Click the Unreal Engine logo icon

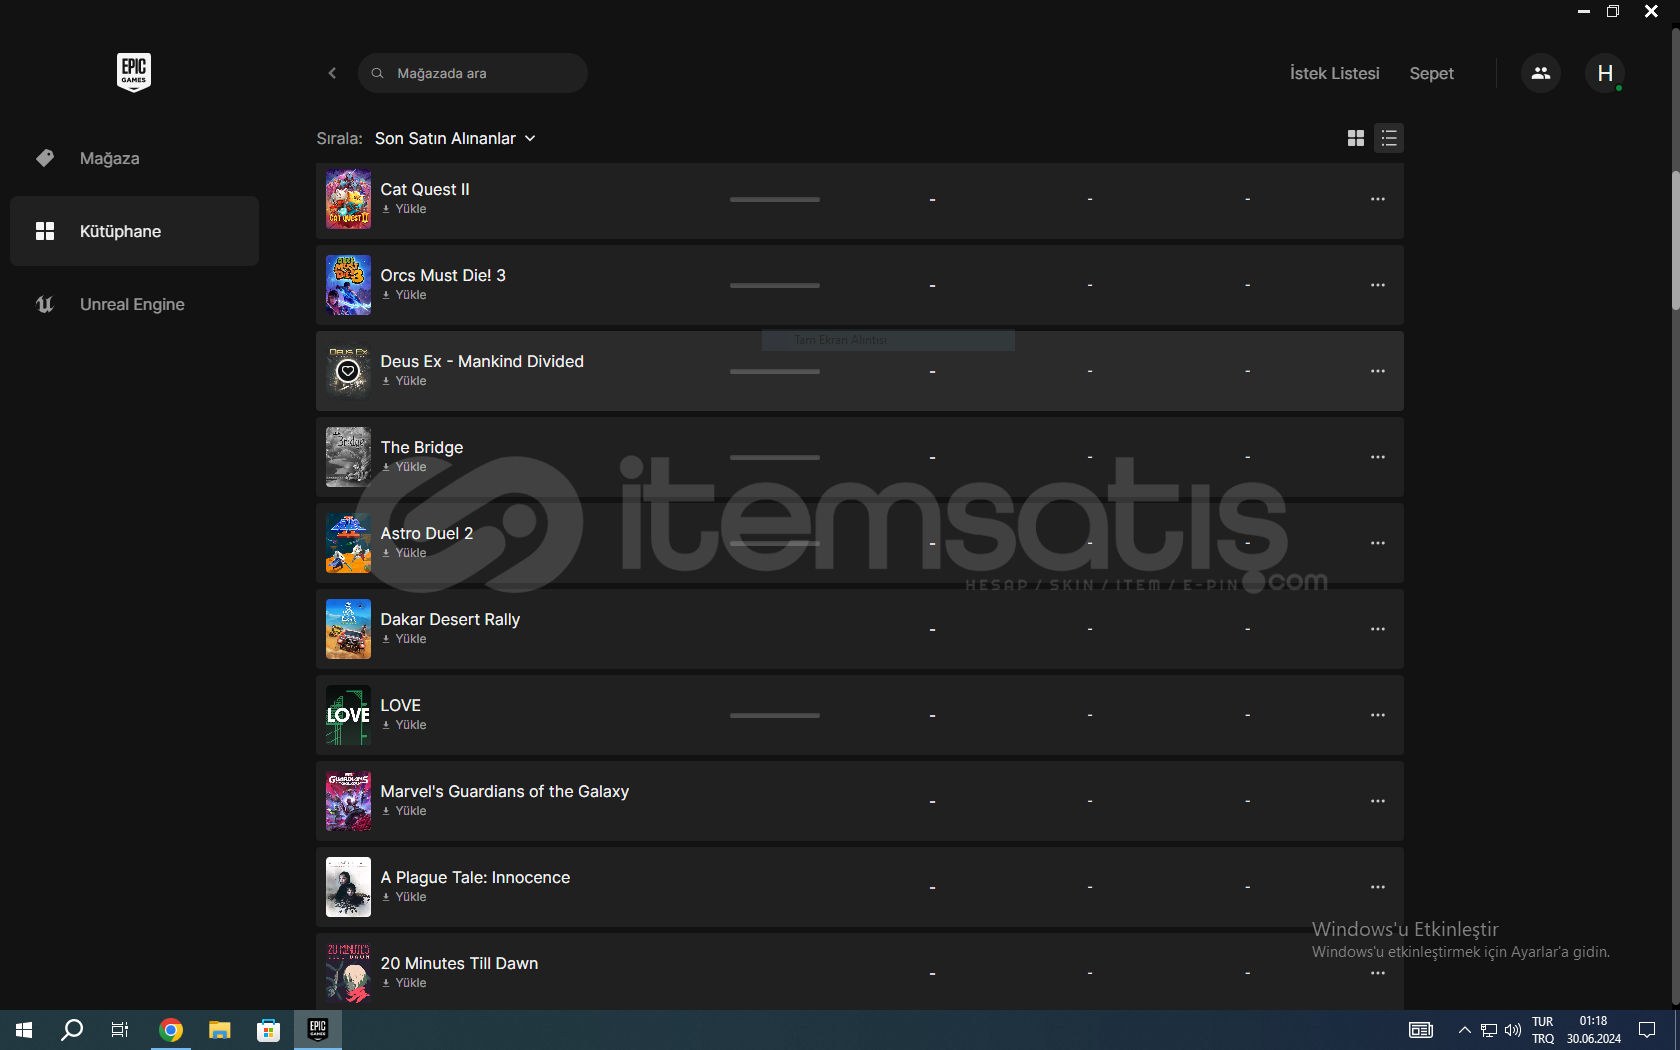[45, 304]
